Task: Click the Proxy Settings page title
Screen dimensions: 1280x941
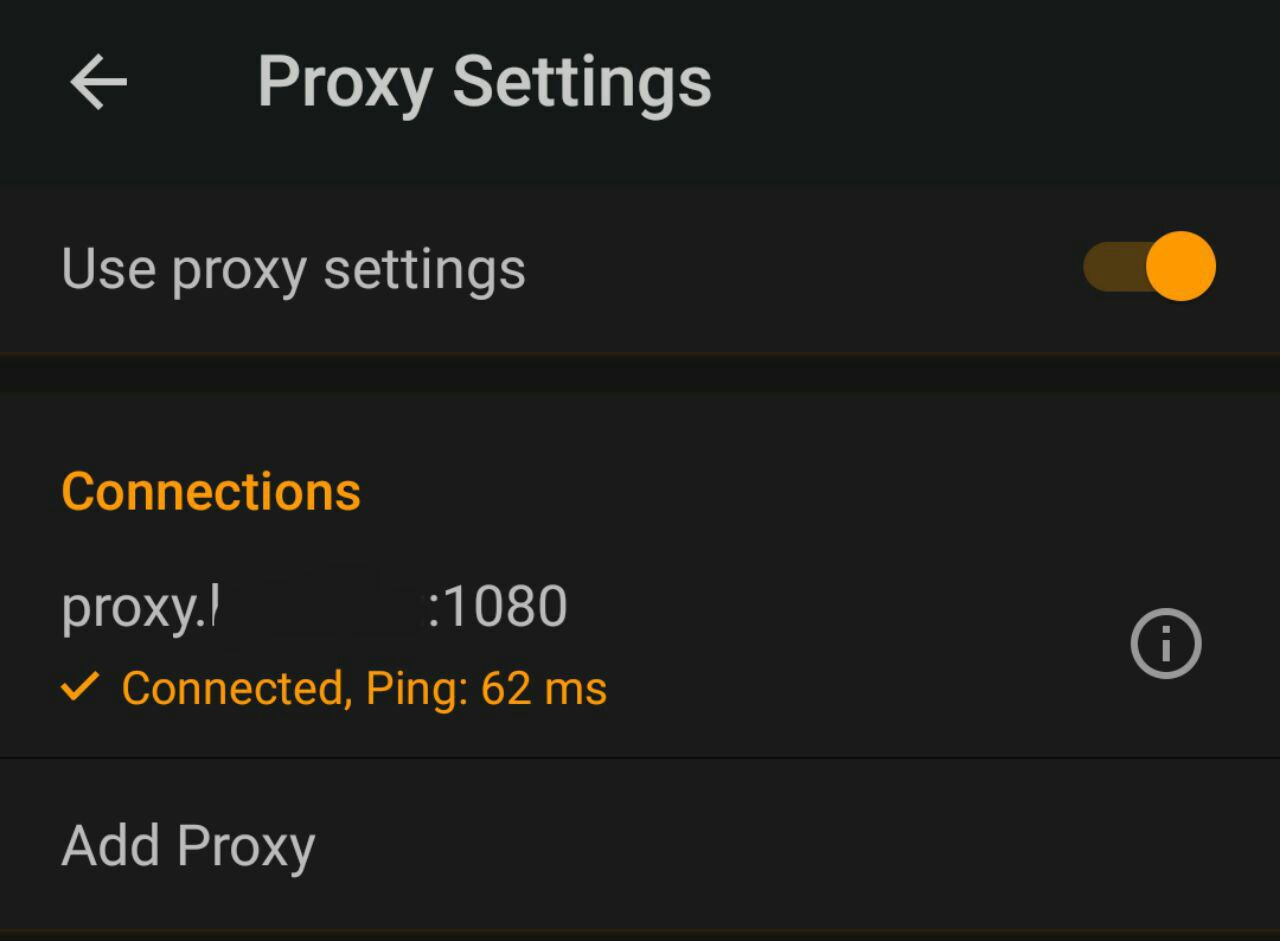Action: click(484, 82)
